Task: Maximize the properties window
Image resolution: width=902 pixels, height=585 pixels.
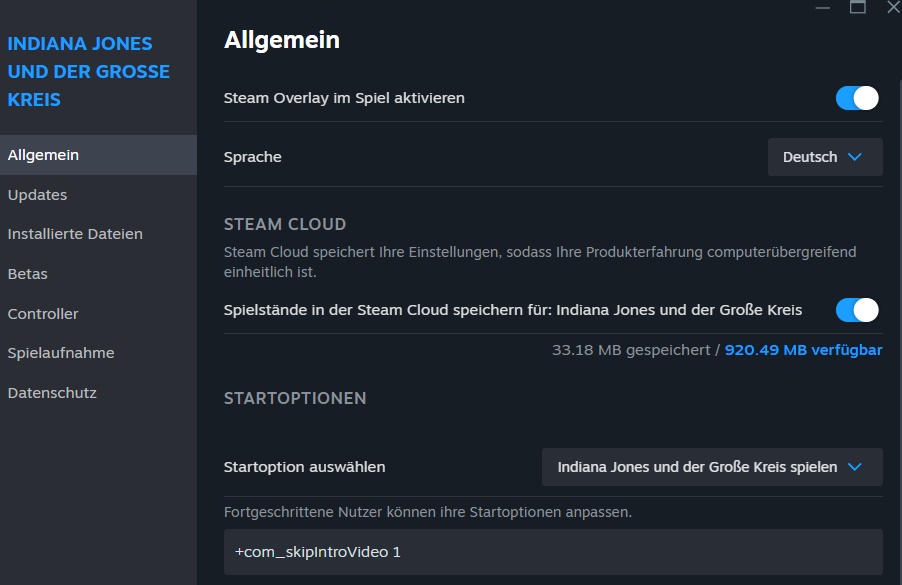Action: (x=858, y=7)
